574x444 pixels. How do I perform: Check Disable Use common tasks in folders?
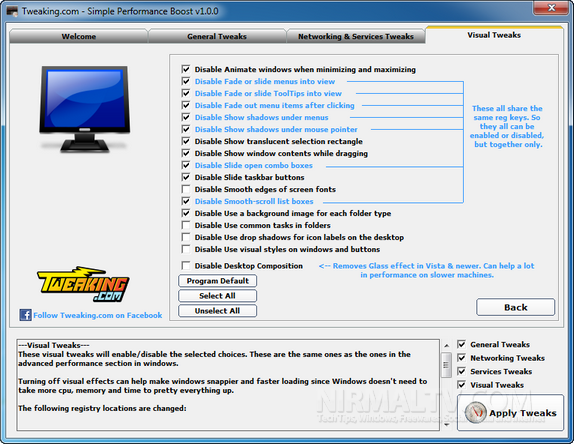point(186,225)
